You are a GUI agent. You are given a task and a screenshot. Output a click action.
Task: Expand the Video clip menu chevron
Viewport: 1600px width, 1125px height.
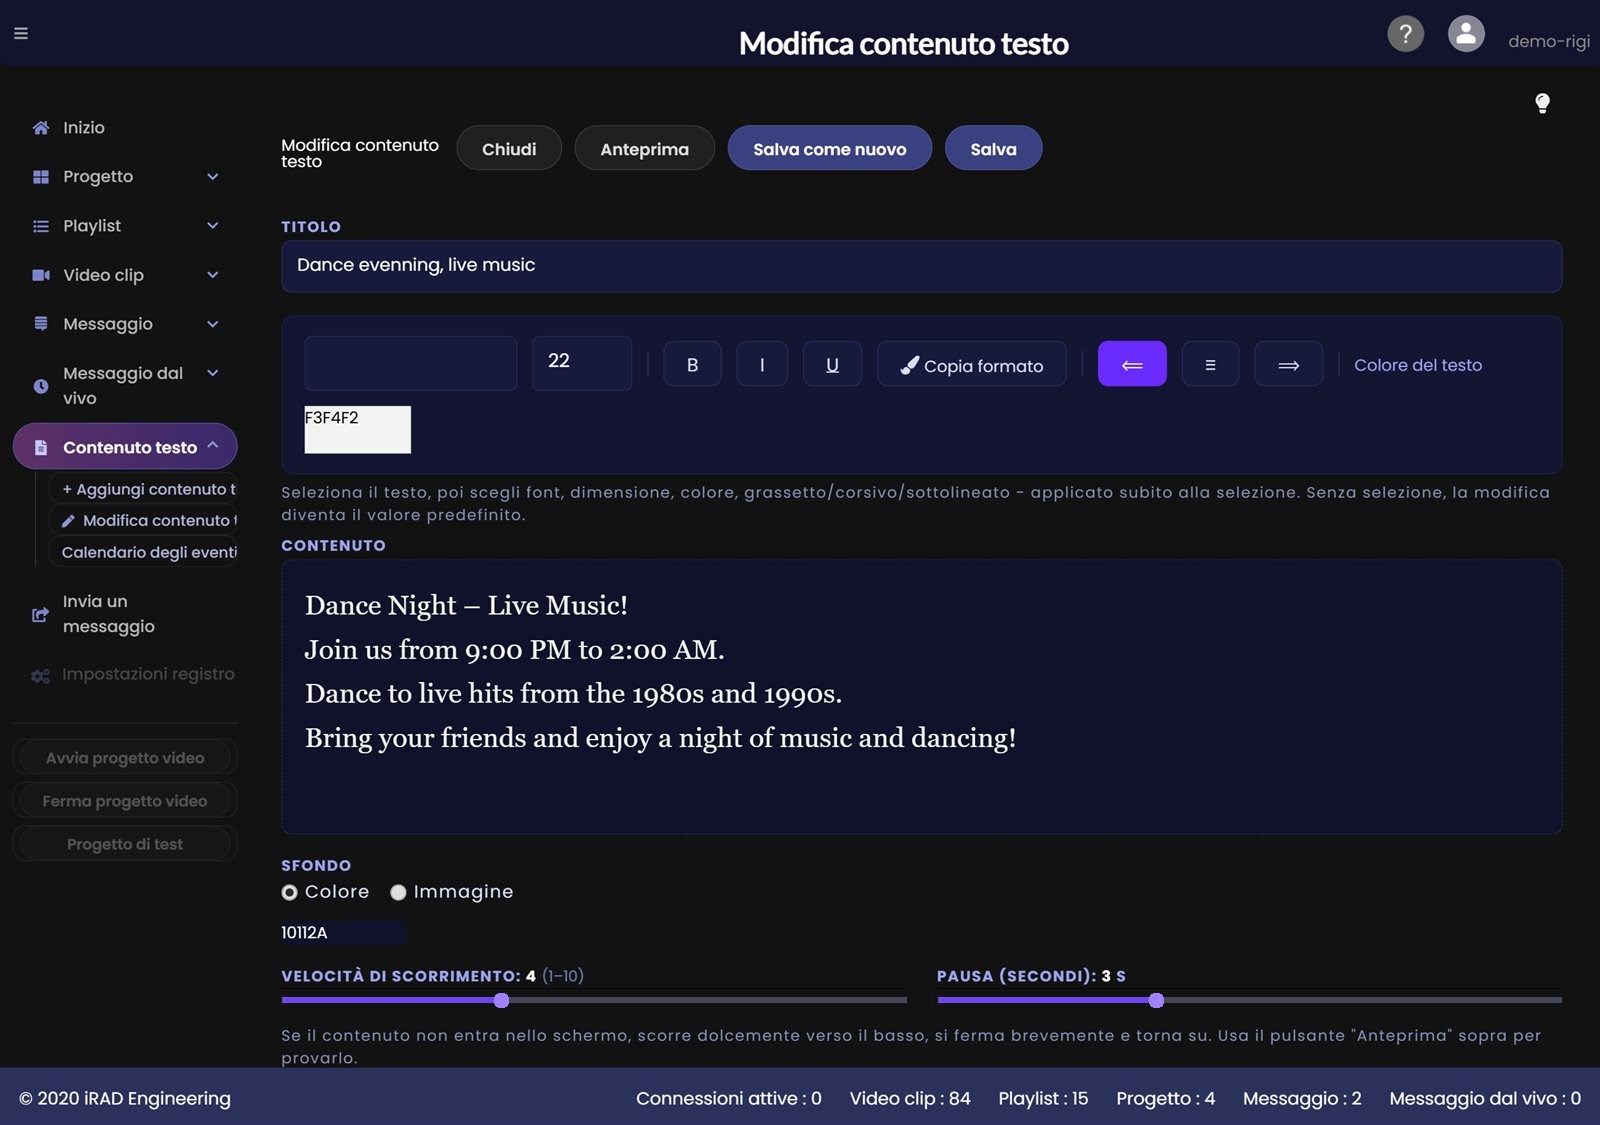[213, 275]
